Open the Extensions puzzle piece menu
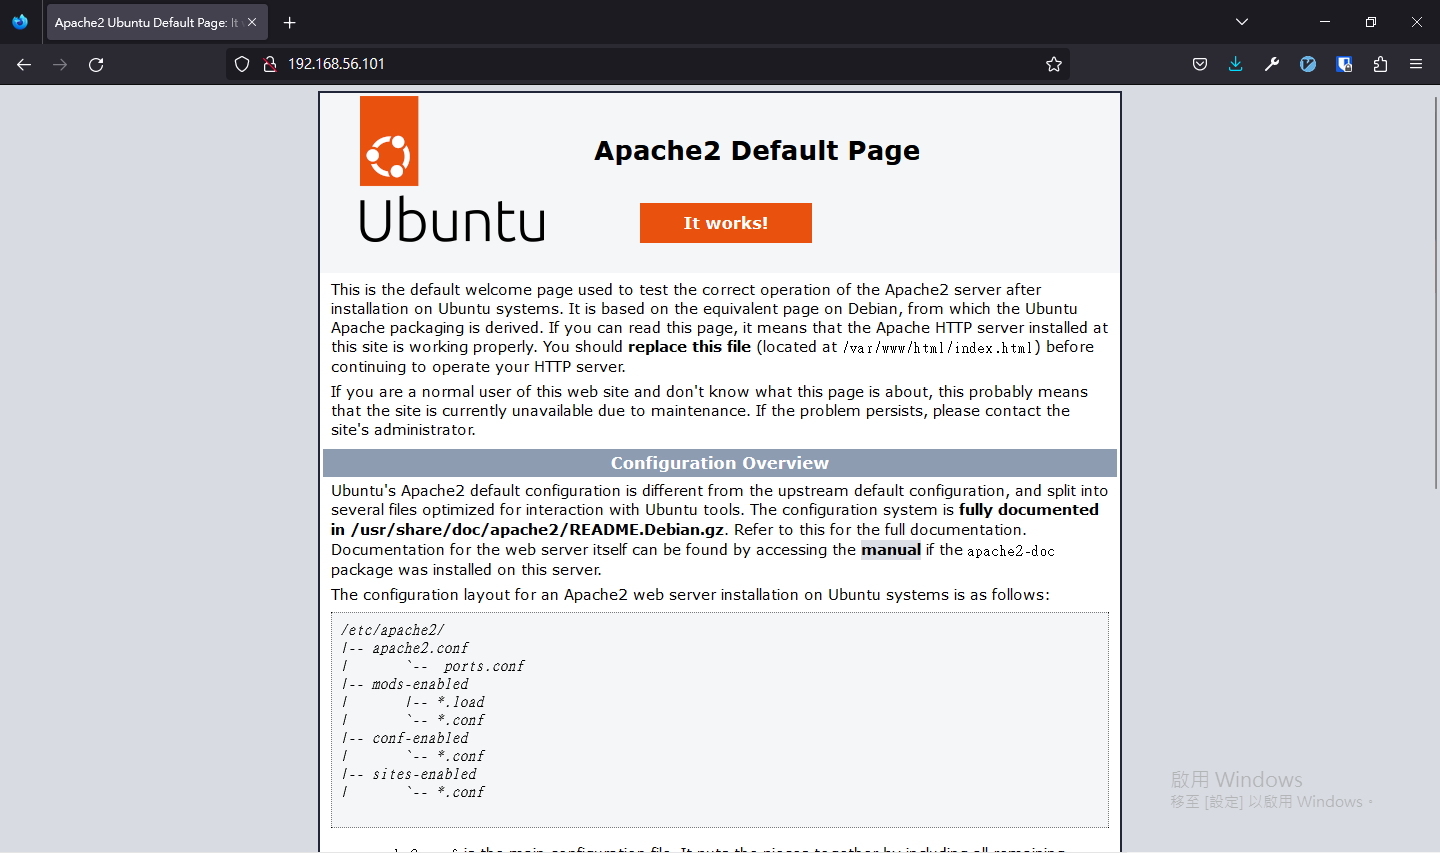The width and height of the screenshot is (1440, 853). coord(1380,64)
